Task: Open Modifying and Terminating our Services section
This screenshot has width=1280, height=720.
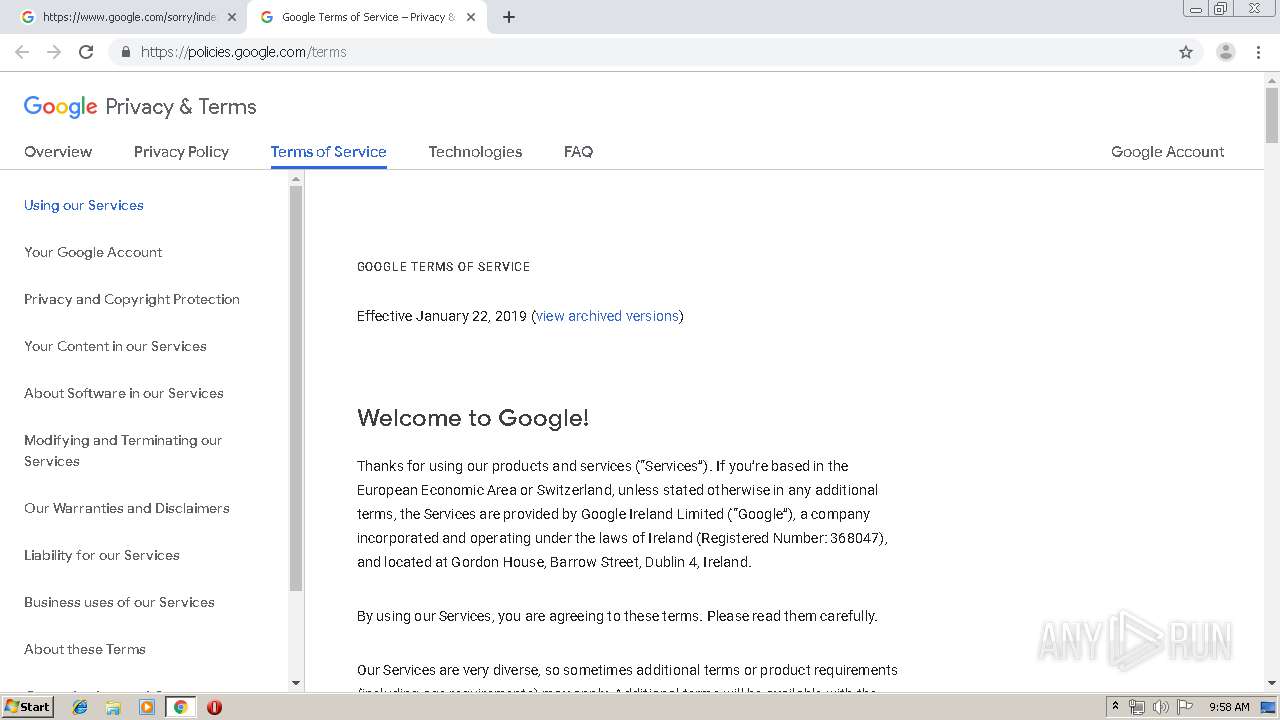Action: pos(123,451)
